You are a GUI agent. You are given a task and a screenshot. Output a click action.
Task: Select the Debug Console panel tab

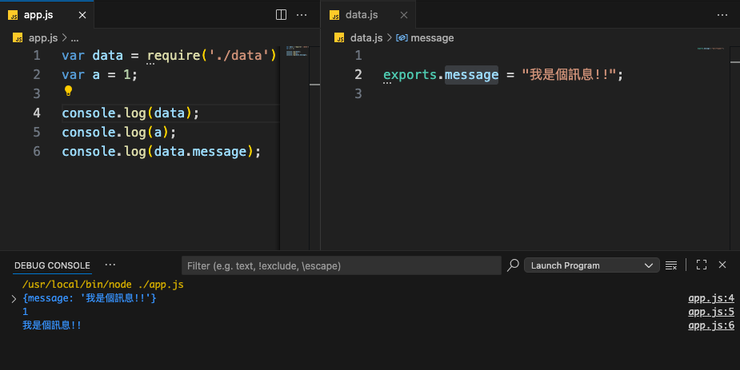point(52,265)
